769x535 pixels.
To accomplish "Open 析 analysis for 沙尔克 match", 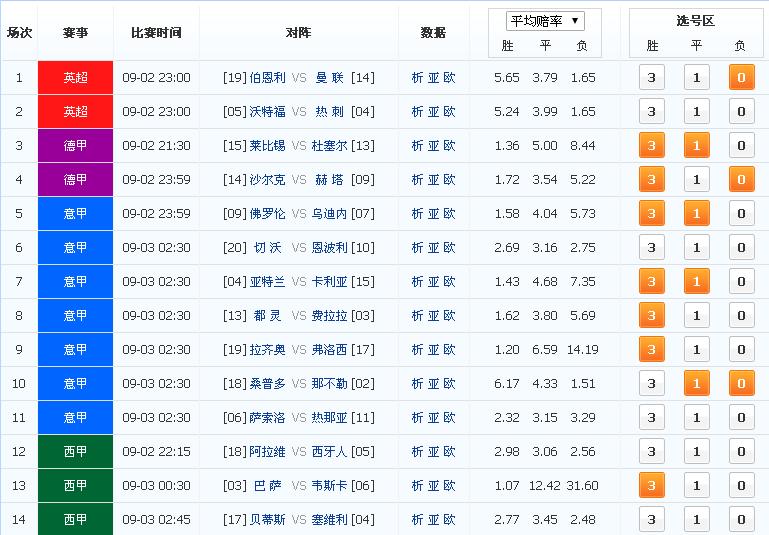I will 417,179.
